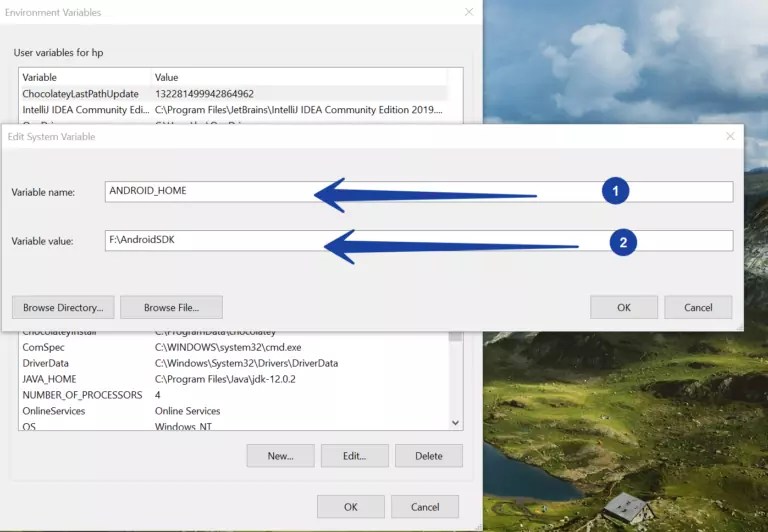Click the C:\Windows\System32\Drivers\DriverData value

point(246,363)
